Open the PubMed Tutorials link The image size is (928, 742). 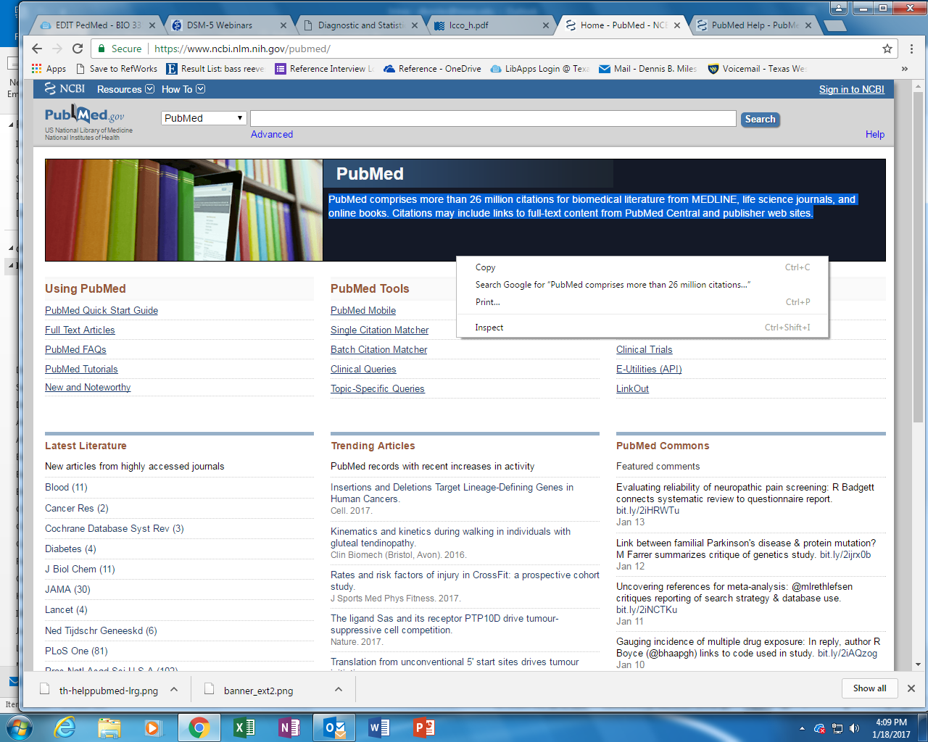[81, 369]
